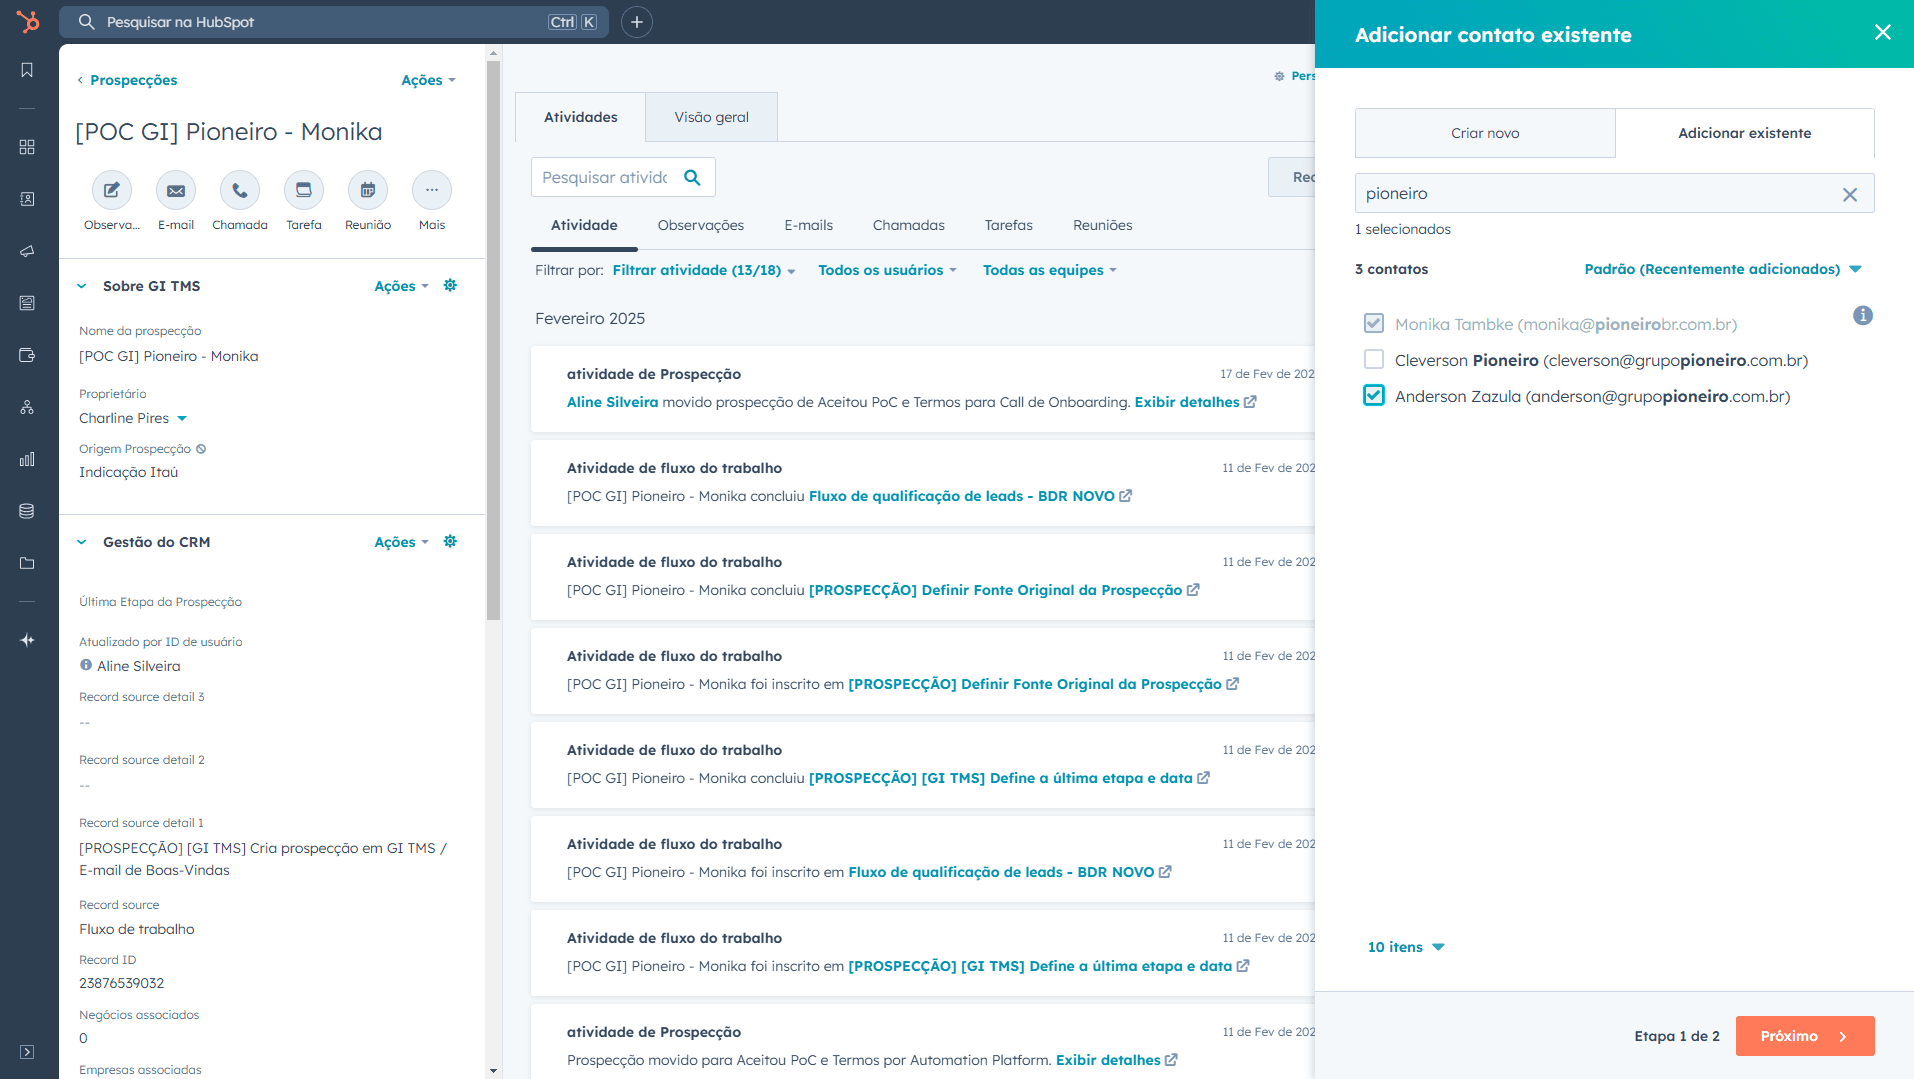The height and width of the screenshot is (1079, 1914).
Task: Open the Ações dropdown in Gestão do CRM
Action: [401, 542]
